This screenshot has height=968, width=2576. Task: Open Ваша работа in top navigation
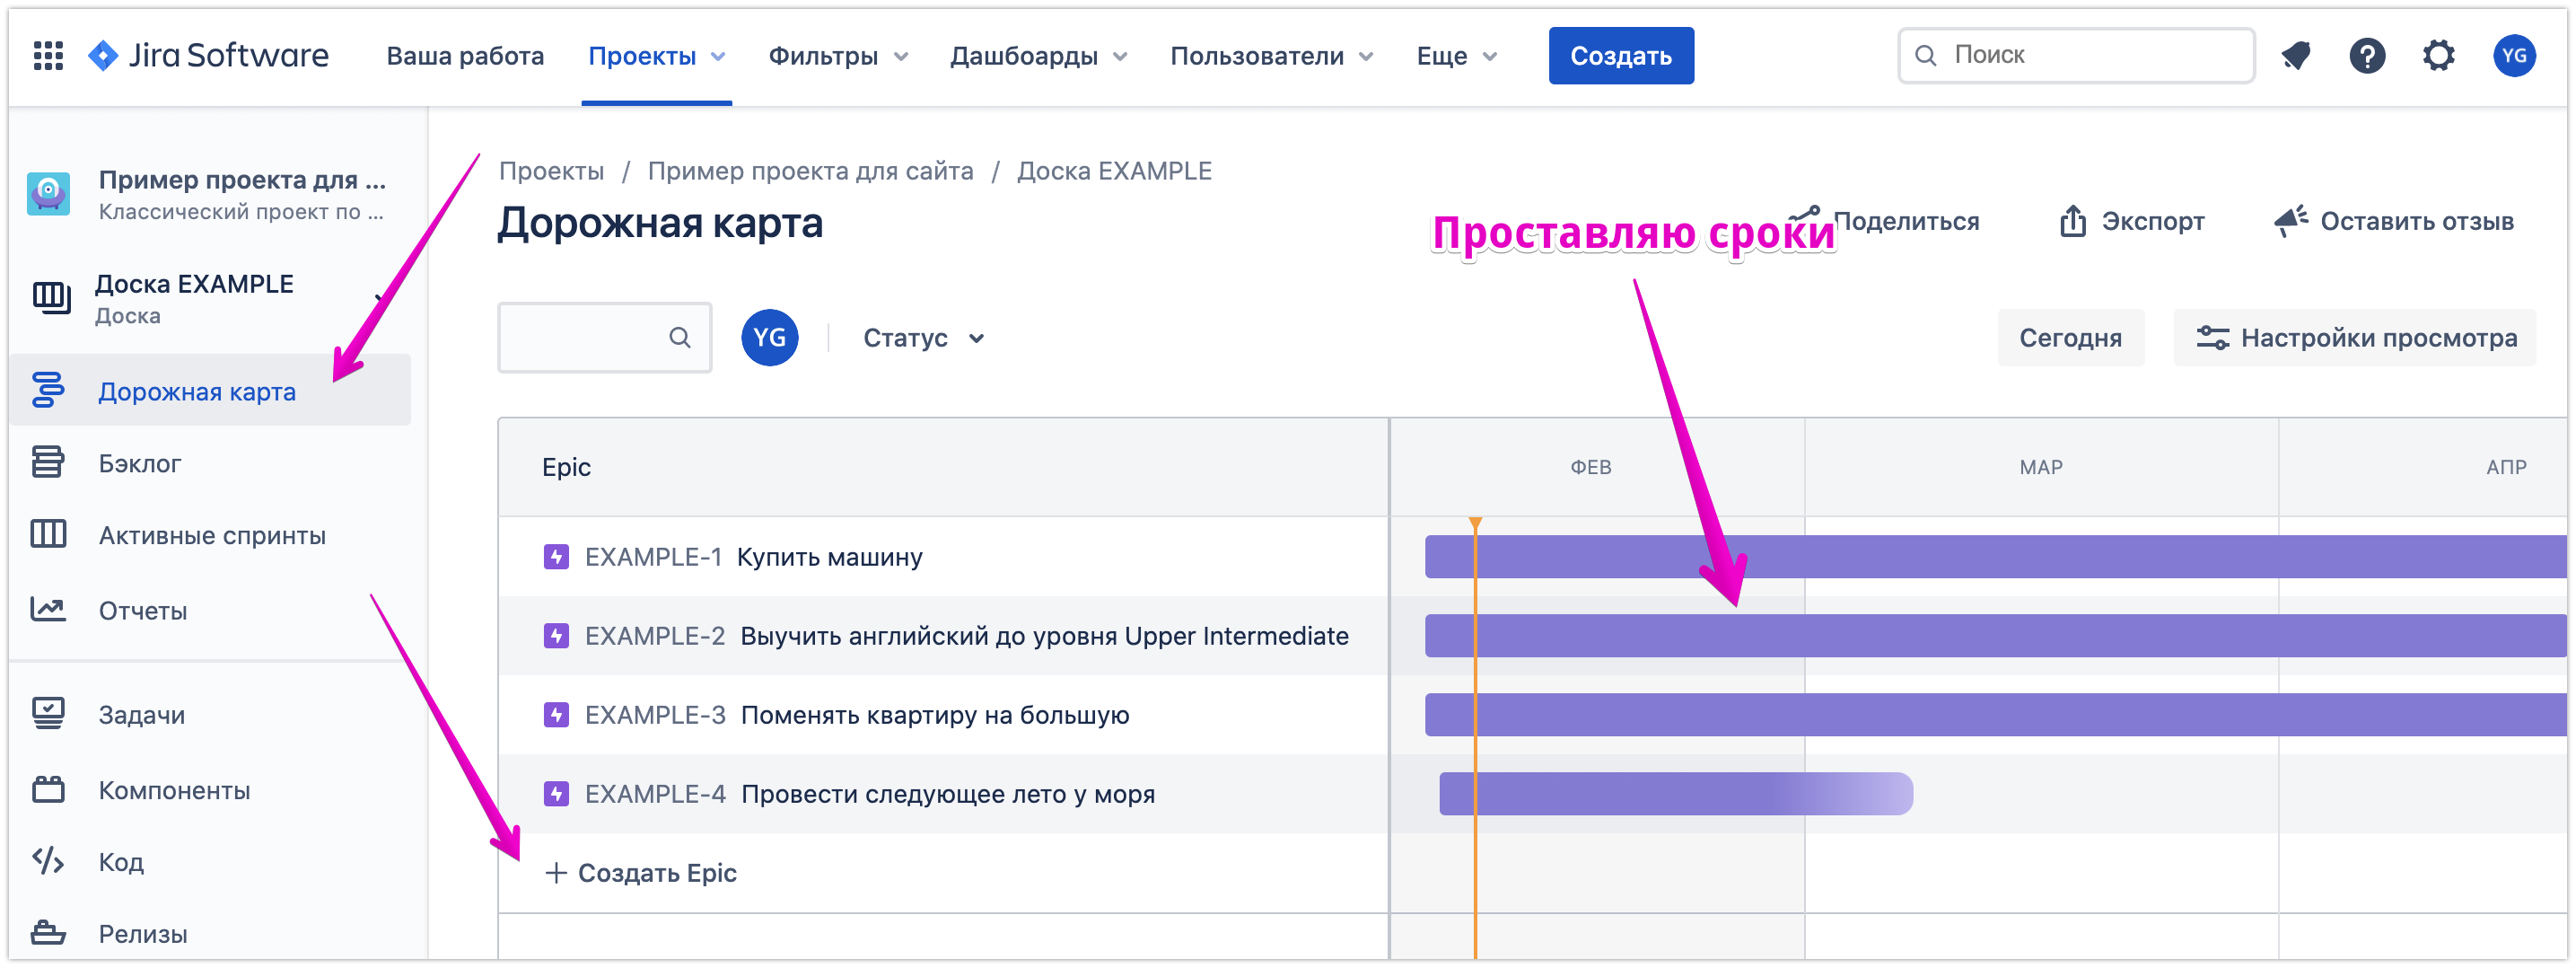click(465, 56)
